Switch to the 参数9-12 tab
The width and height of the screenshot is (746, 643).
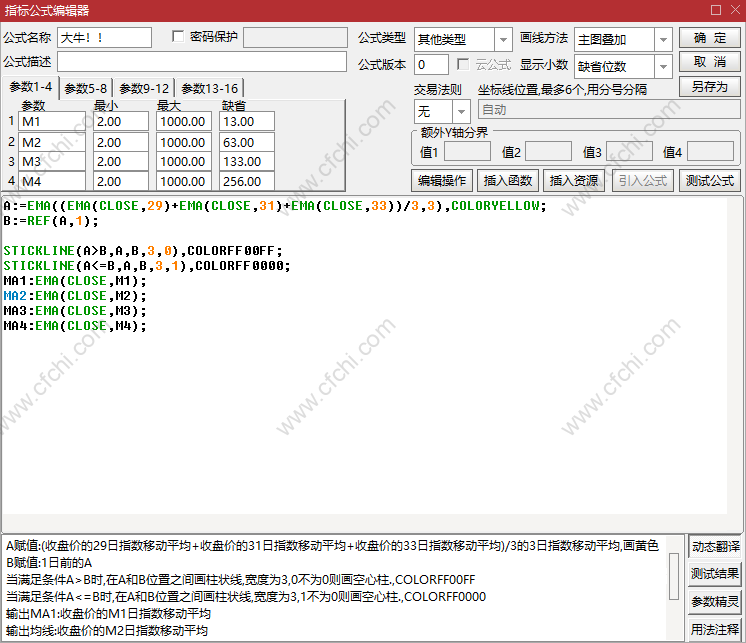[144, 88]
